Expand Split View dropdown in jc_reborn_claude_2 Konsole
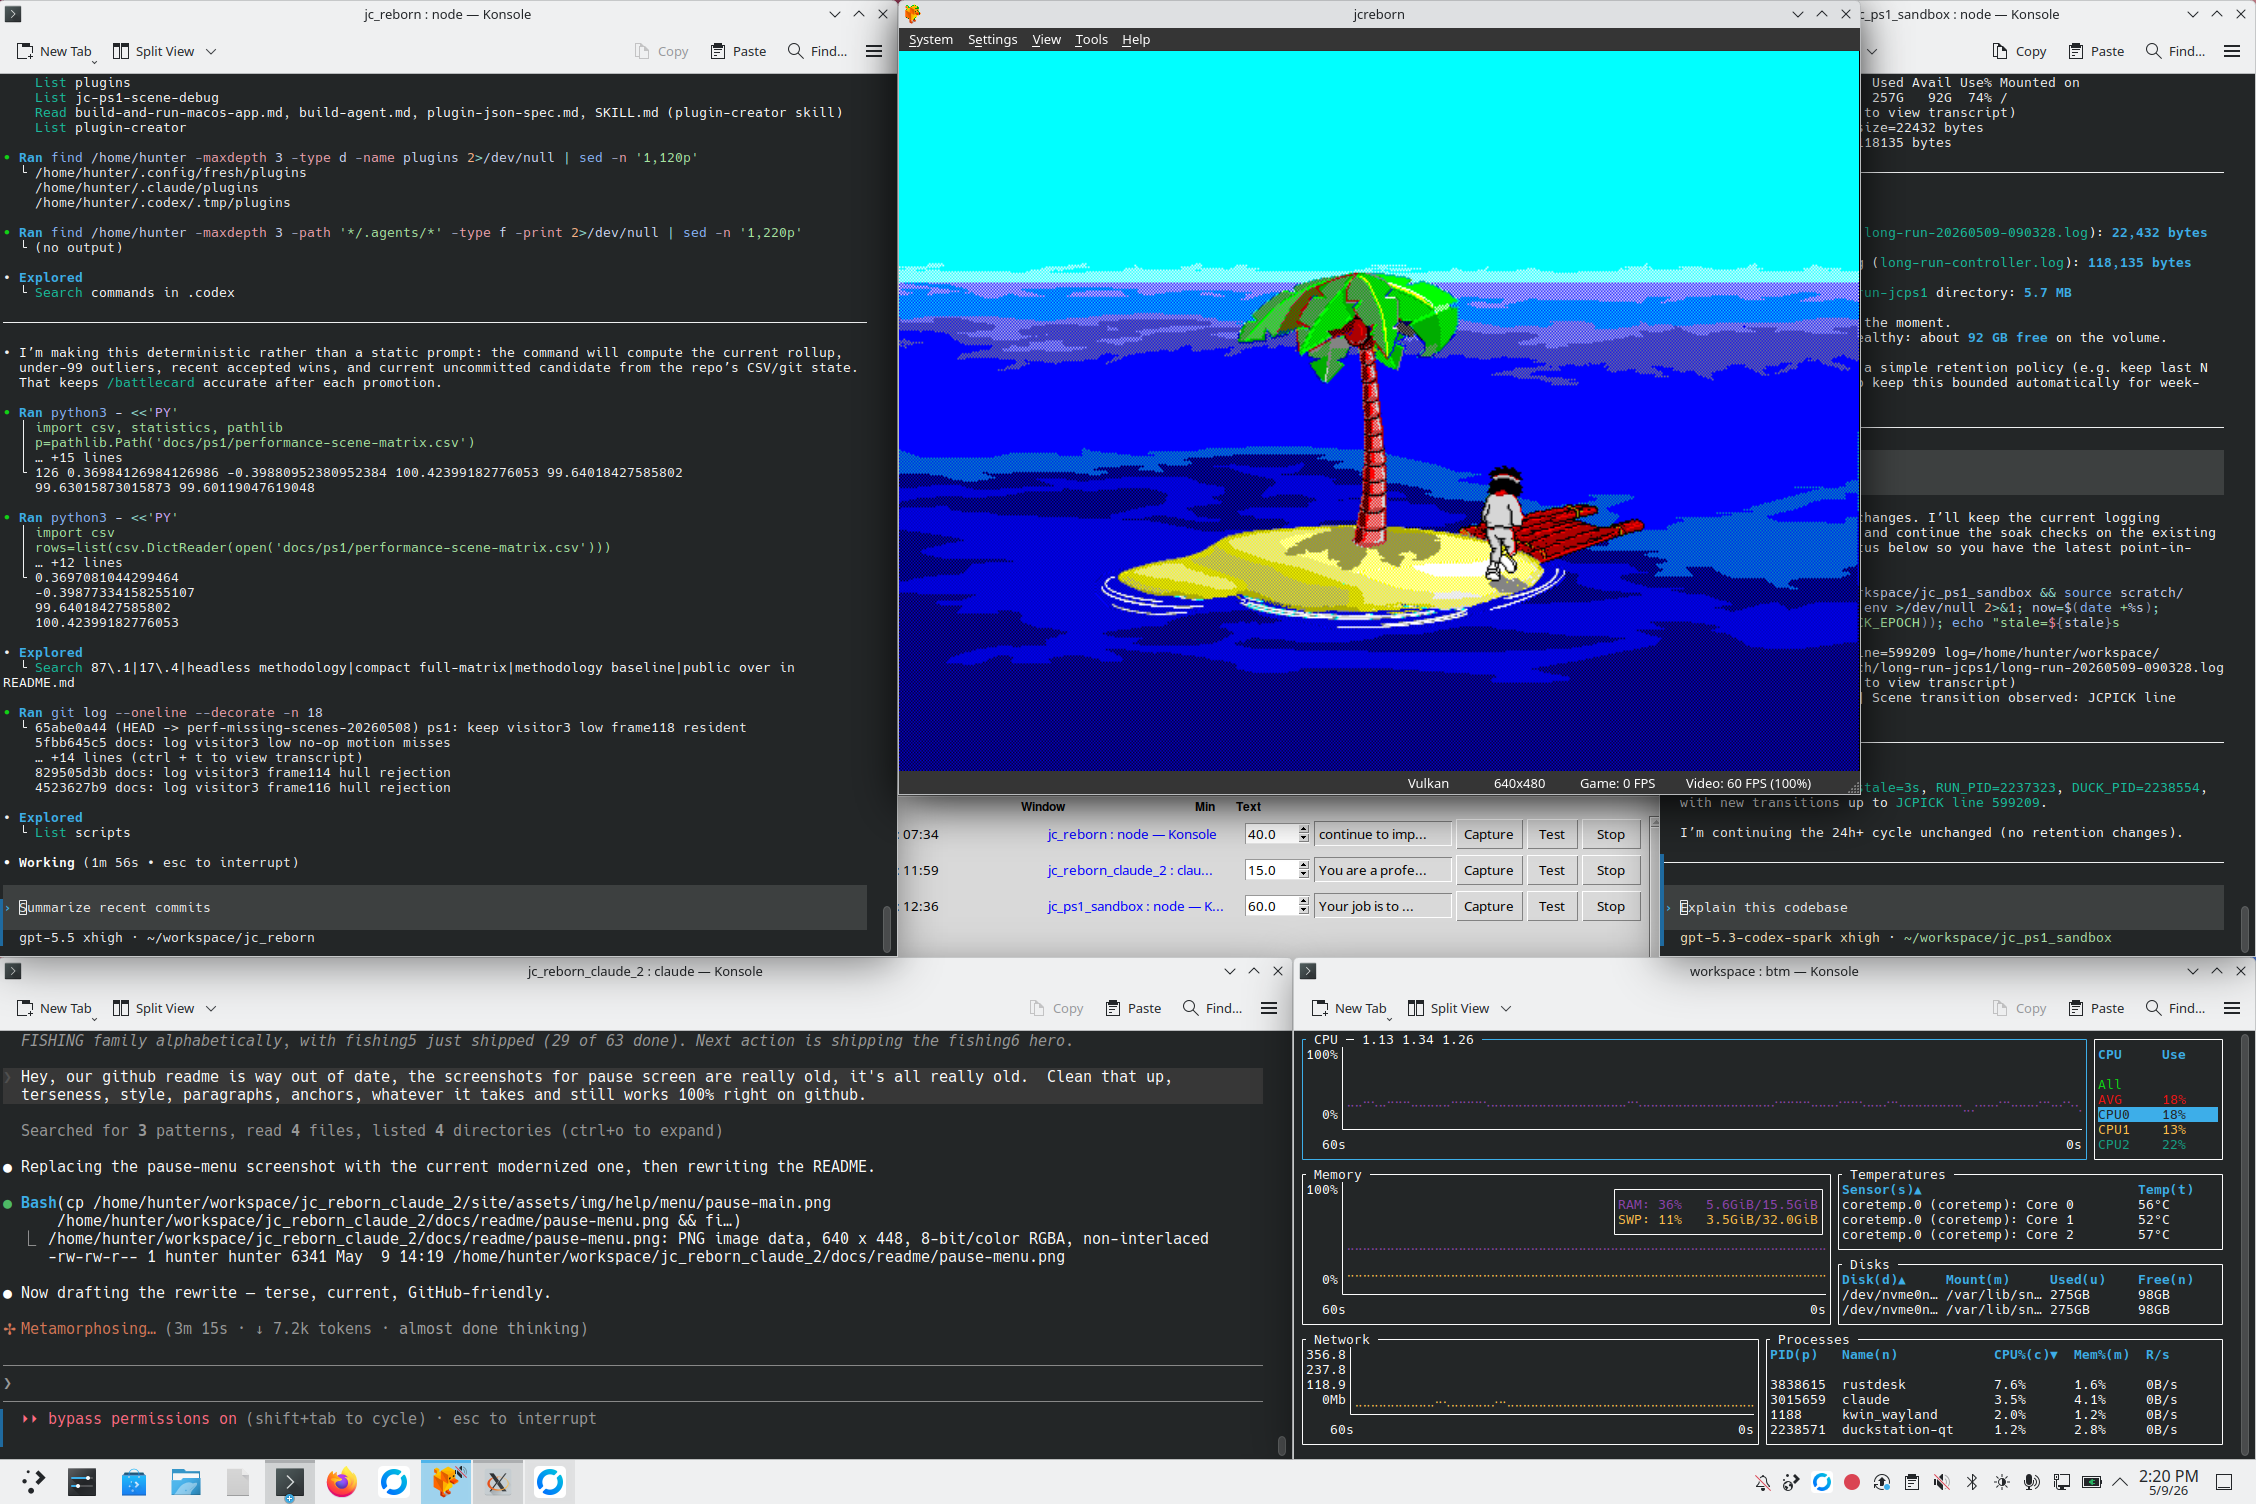Image resolution: width=2256 pixels, height=1504 pixels. pos(211,1008)
